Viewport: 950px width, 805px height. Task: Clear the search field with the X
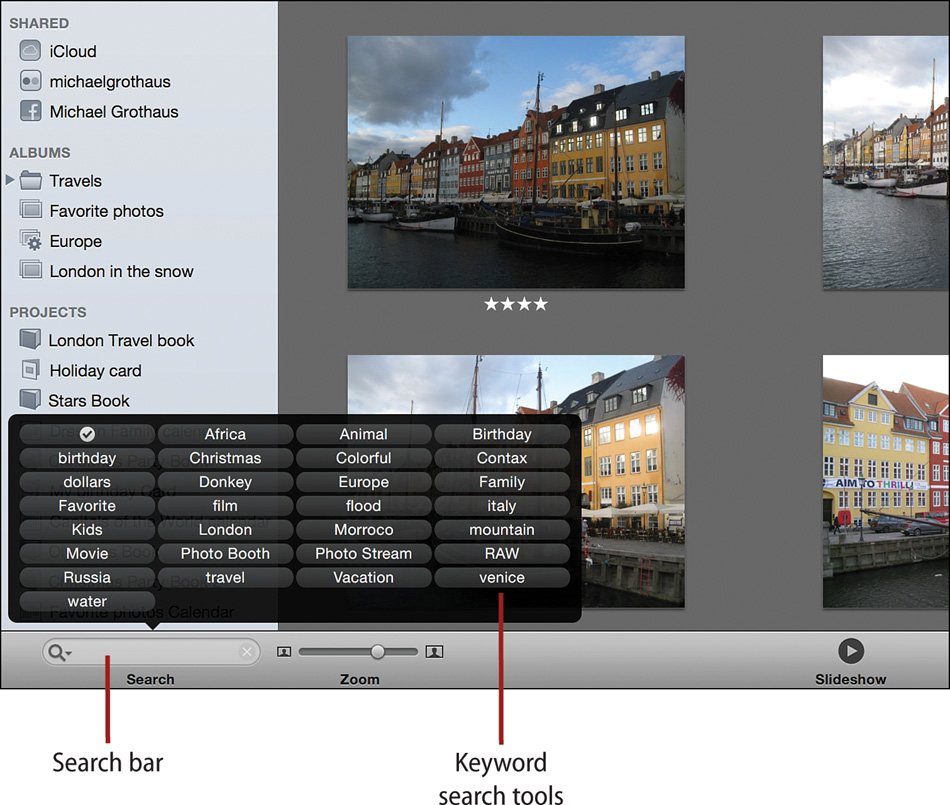(x=247, y=652)
